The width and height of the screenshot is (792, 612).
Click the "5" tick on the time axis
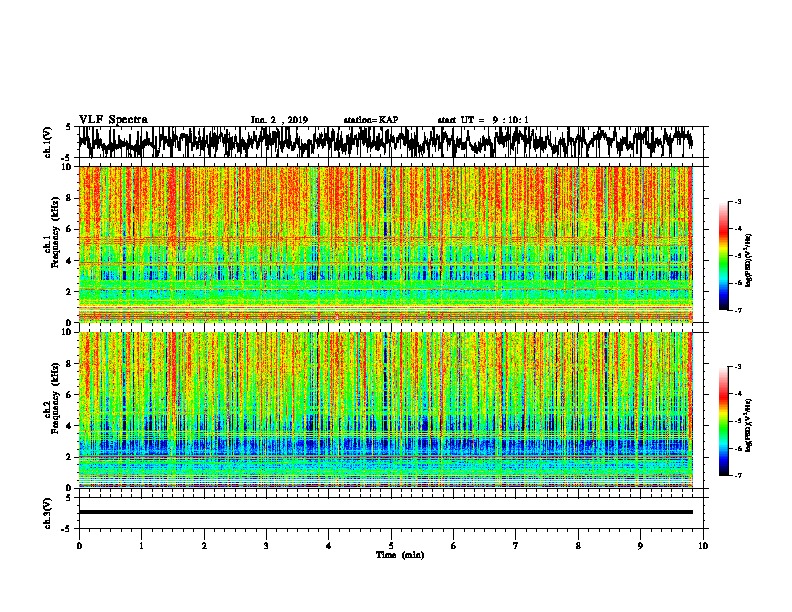tap(391, 546)
